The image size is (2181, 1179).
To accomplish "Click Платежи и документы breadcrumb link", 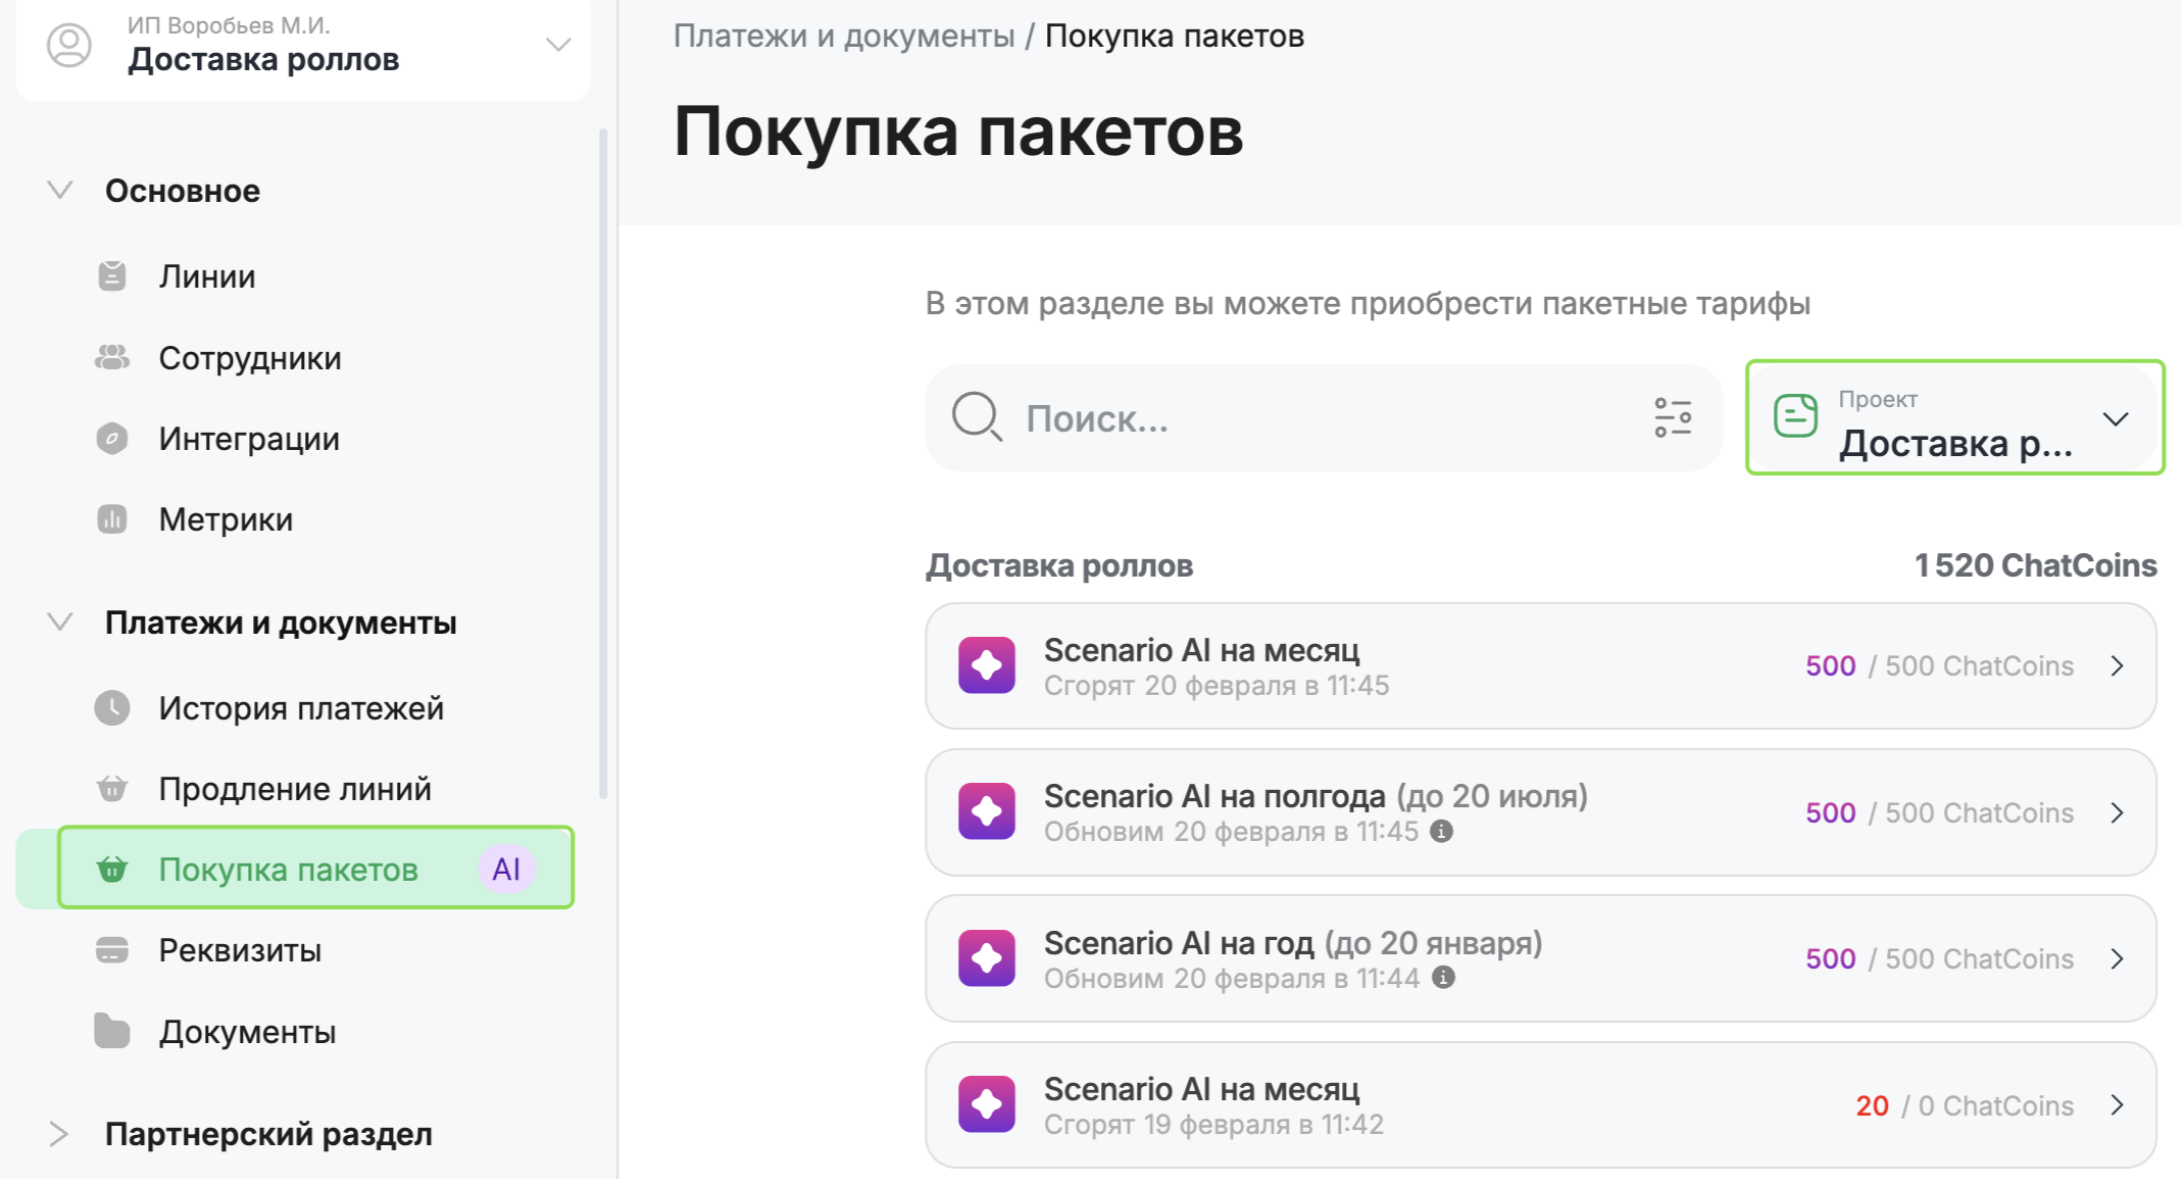I will coord(843,36).
